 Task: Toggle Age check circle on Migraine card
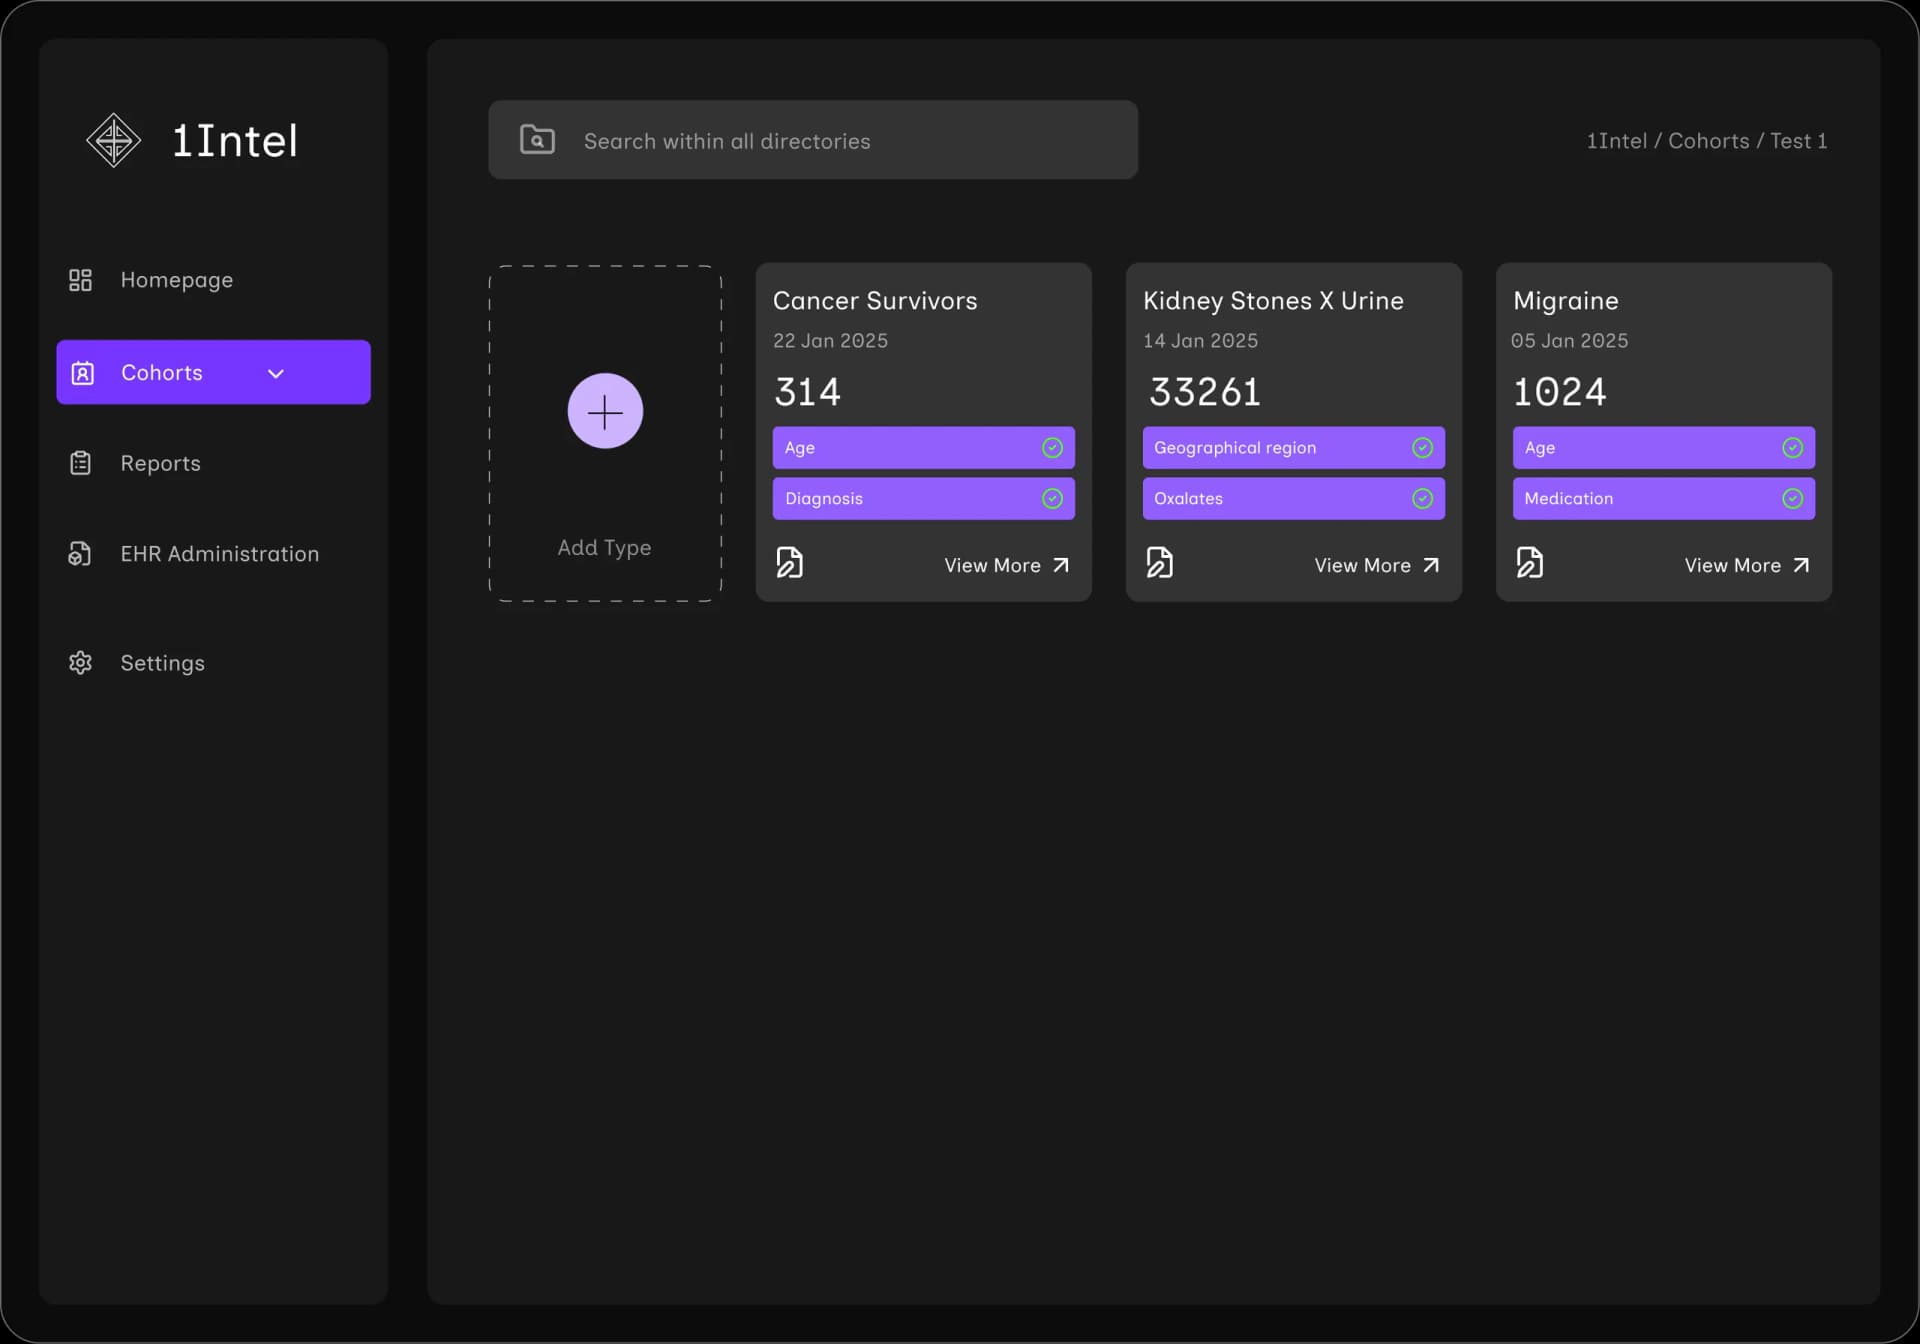pyautogui.click(x=1792, y=448)
